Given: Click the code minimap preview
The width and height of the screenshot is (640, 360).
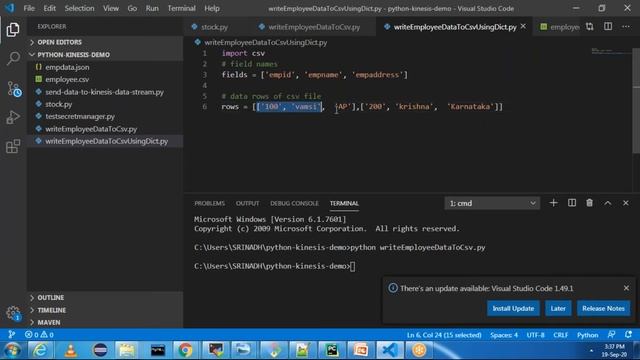Looking at the screenshot, I should click(611, 51).
